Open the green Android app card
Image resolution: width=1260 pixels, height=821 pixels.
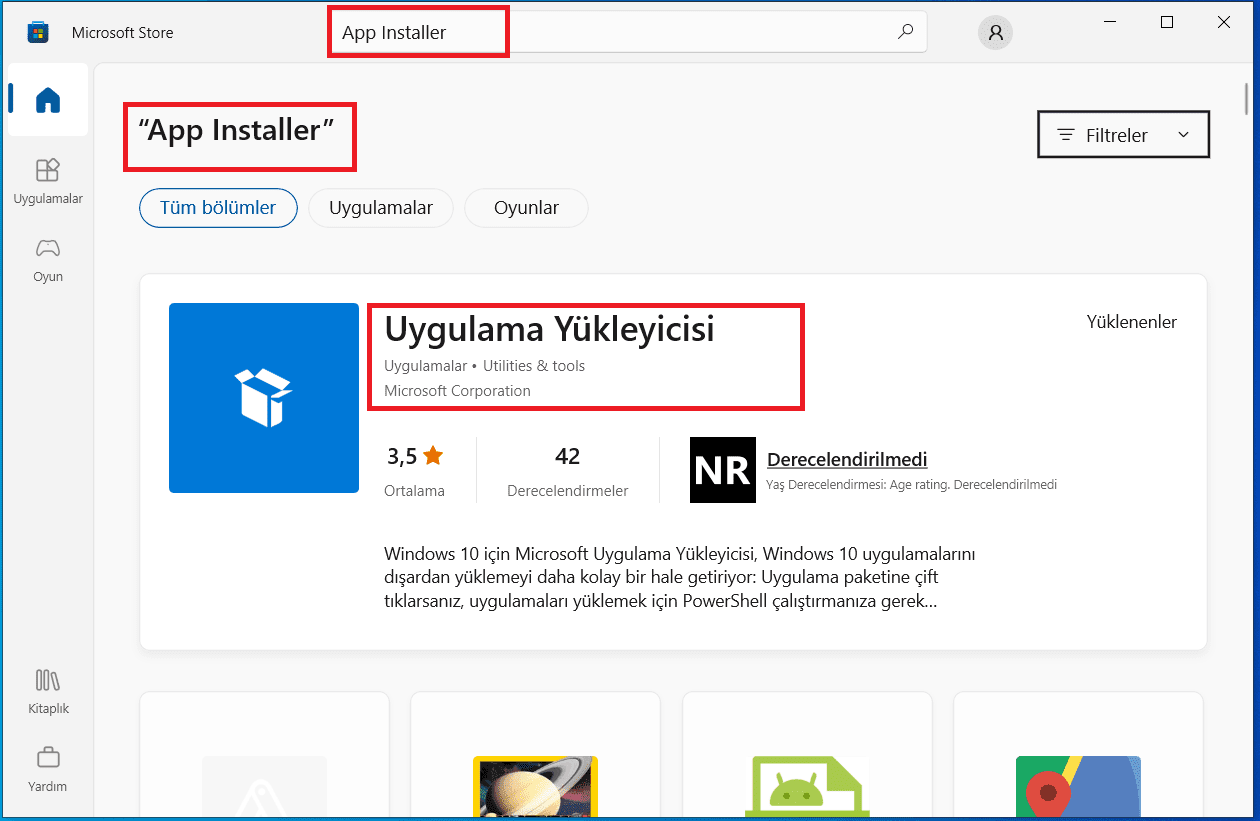pyautogui.click(x=807, y=755)
